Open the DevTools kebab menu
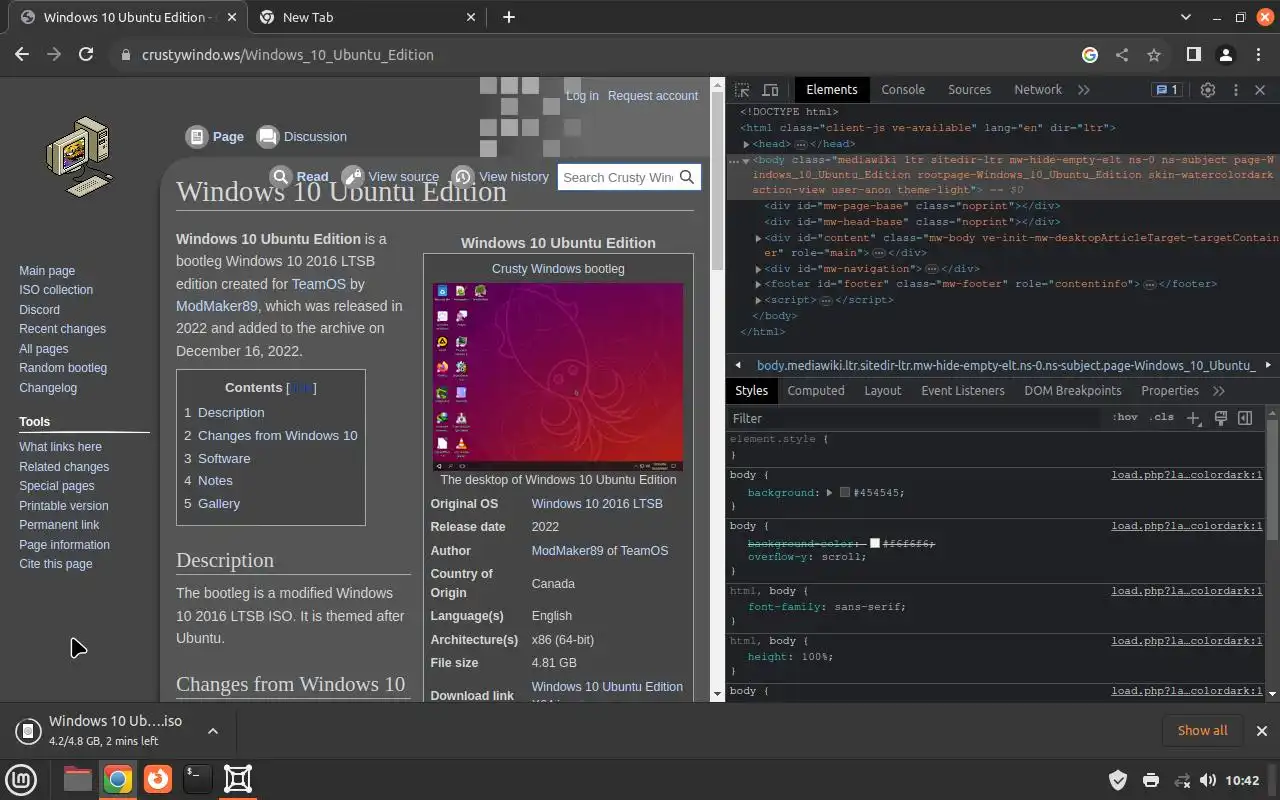1280x800 pixels. point(1236,90)
